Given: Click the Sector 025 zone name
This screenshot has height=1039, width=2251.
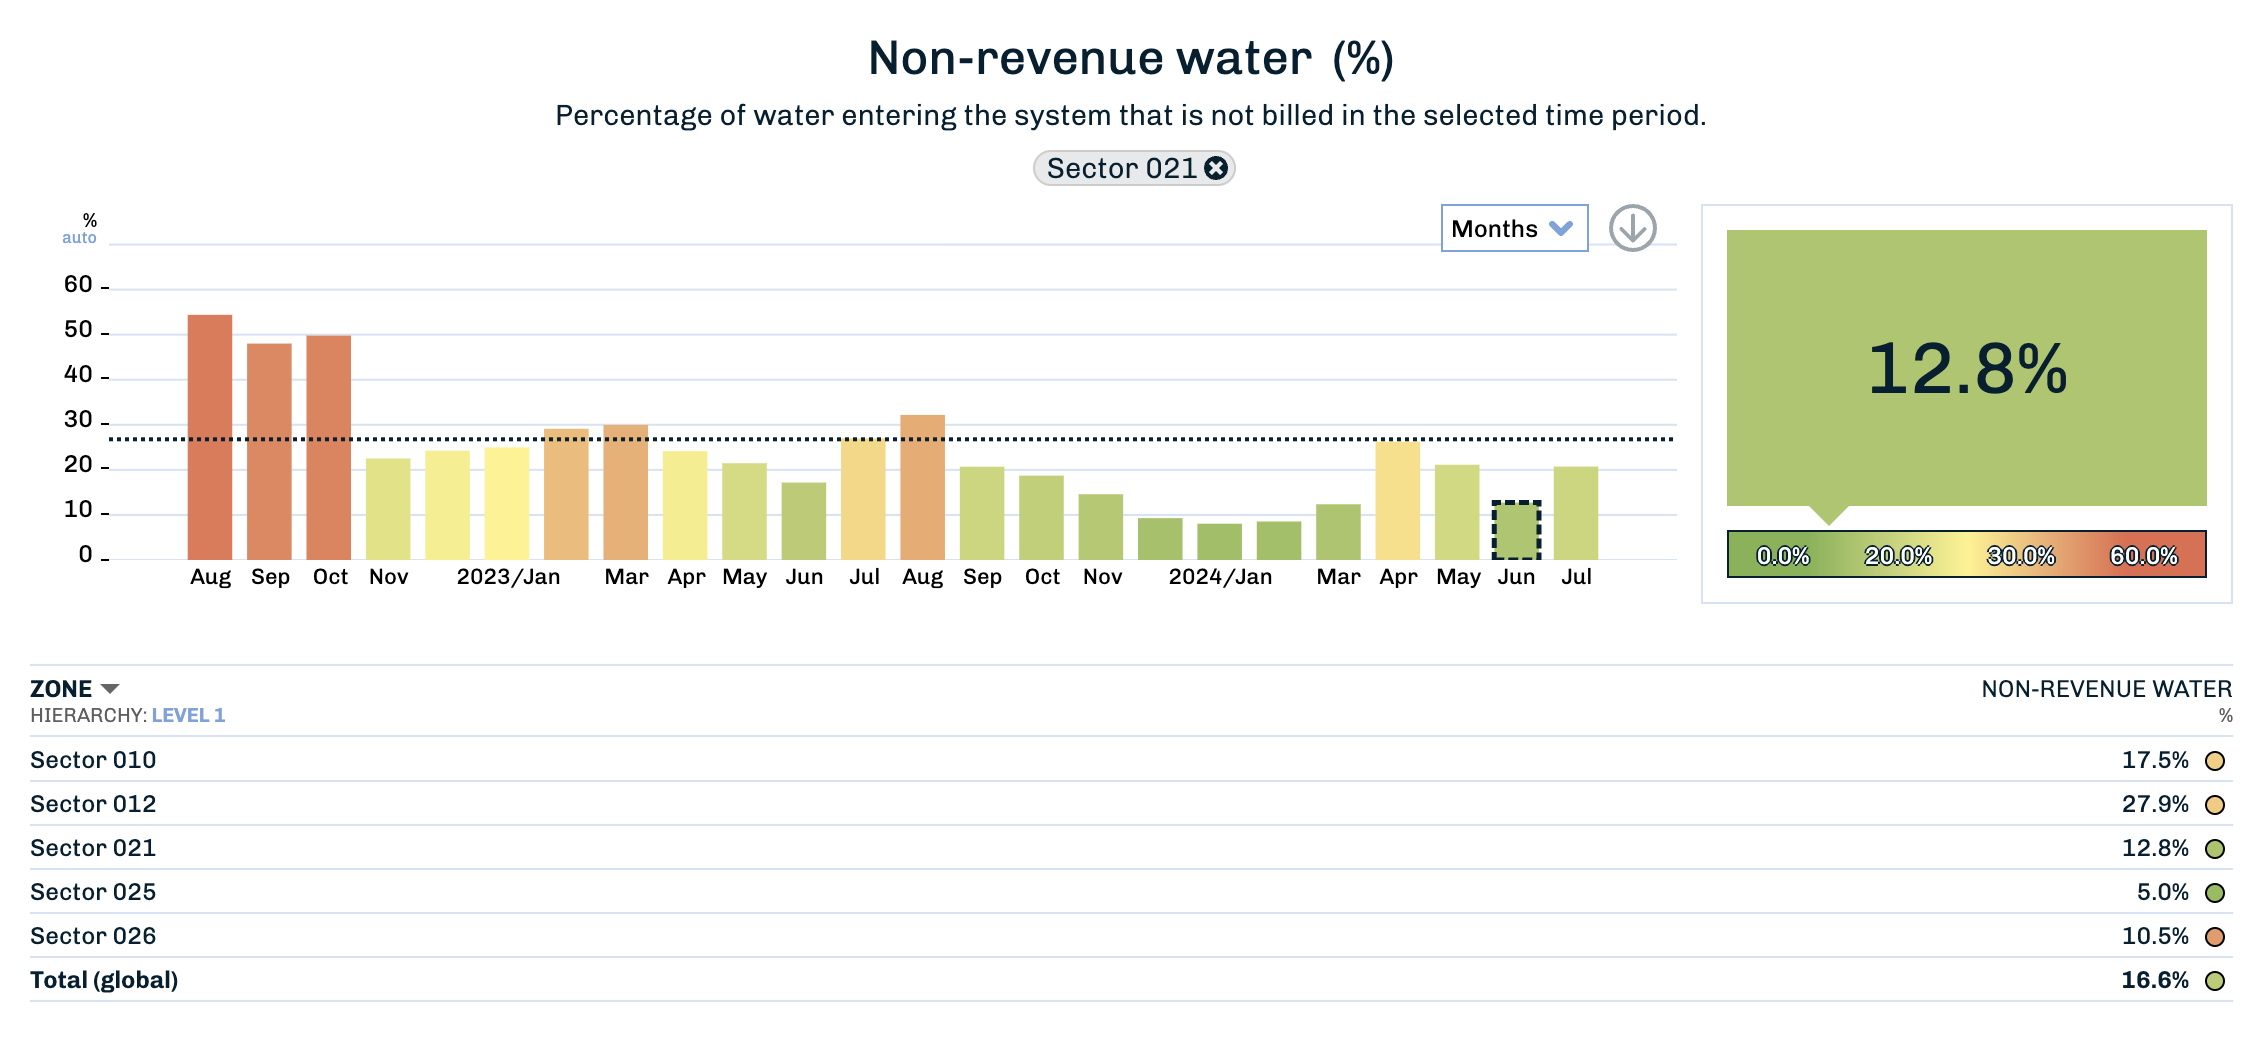Looking at the screenshot, I should tap(93, 892).
